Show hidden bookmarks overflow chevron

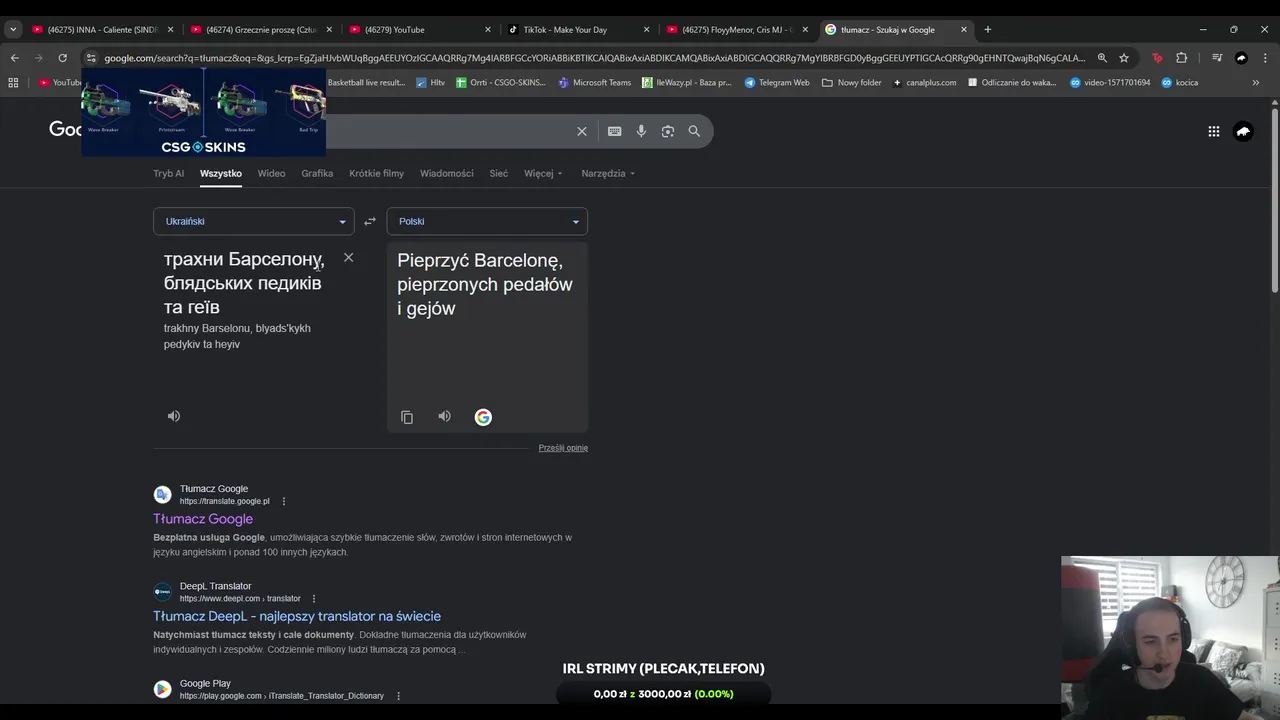coord(1256,83)
